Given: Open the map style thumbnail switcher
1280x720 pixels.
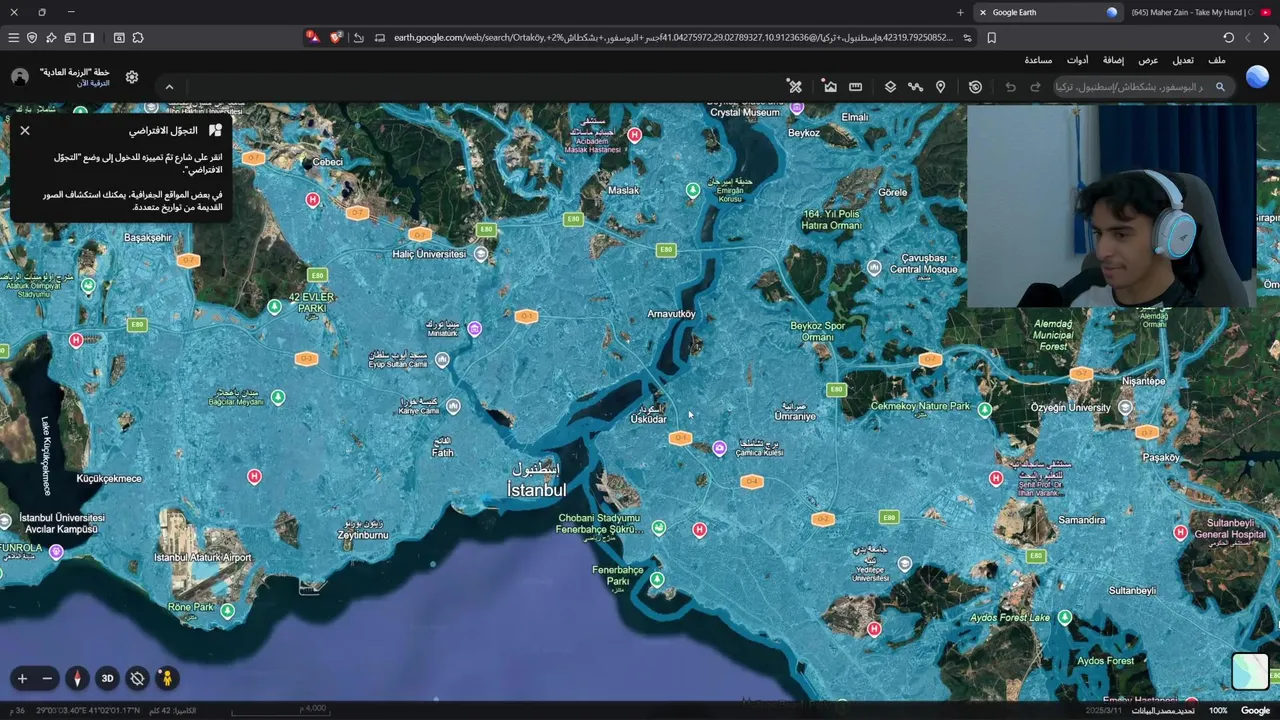Looking at the screenshot, I should pyautogui.click(x=1250, y=671).
